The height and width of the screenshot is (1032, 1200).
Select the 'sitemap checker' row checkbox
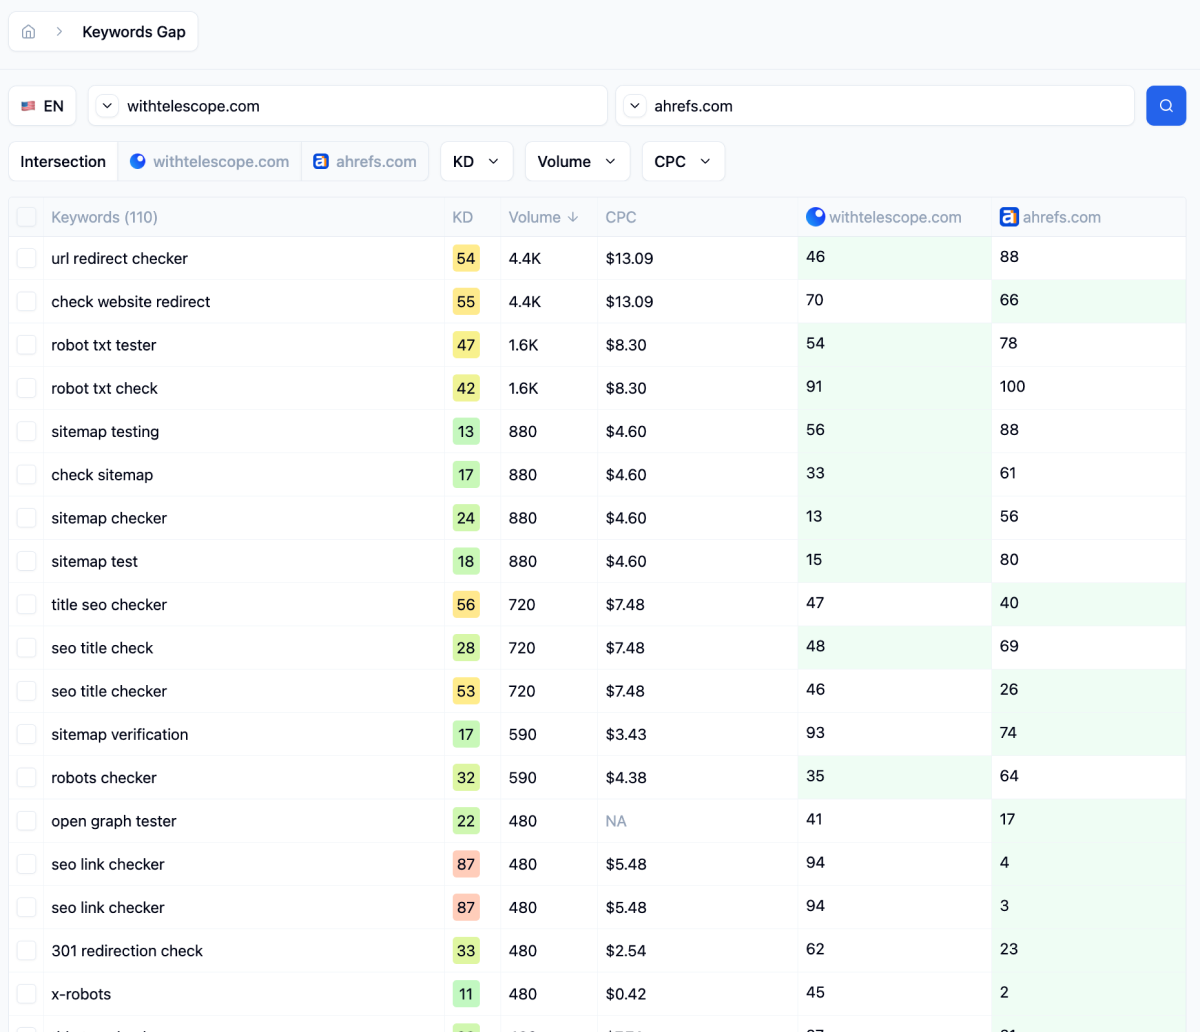27,518
